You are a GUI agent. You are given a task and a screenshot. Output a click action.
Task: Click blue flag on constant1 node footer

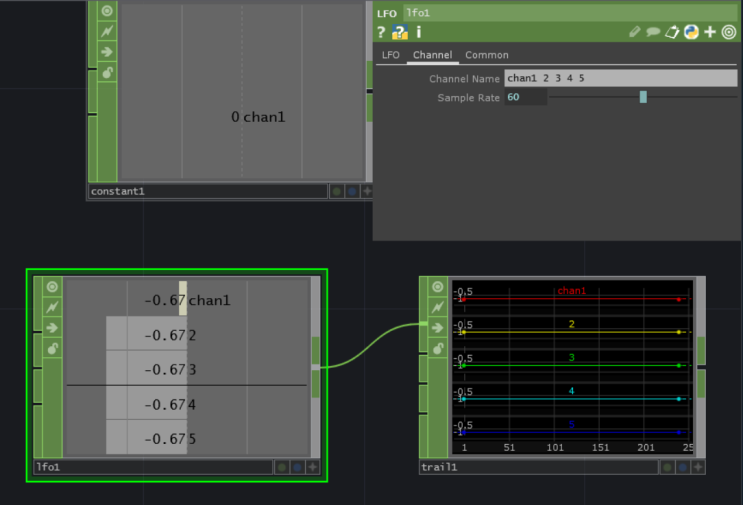click(x=352, y=191)
